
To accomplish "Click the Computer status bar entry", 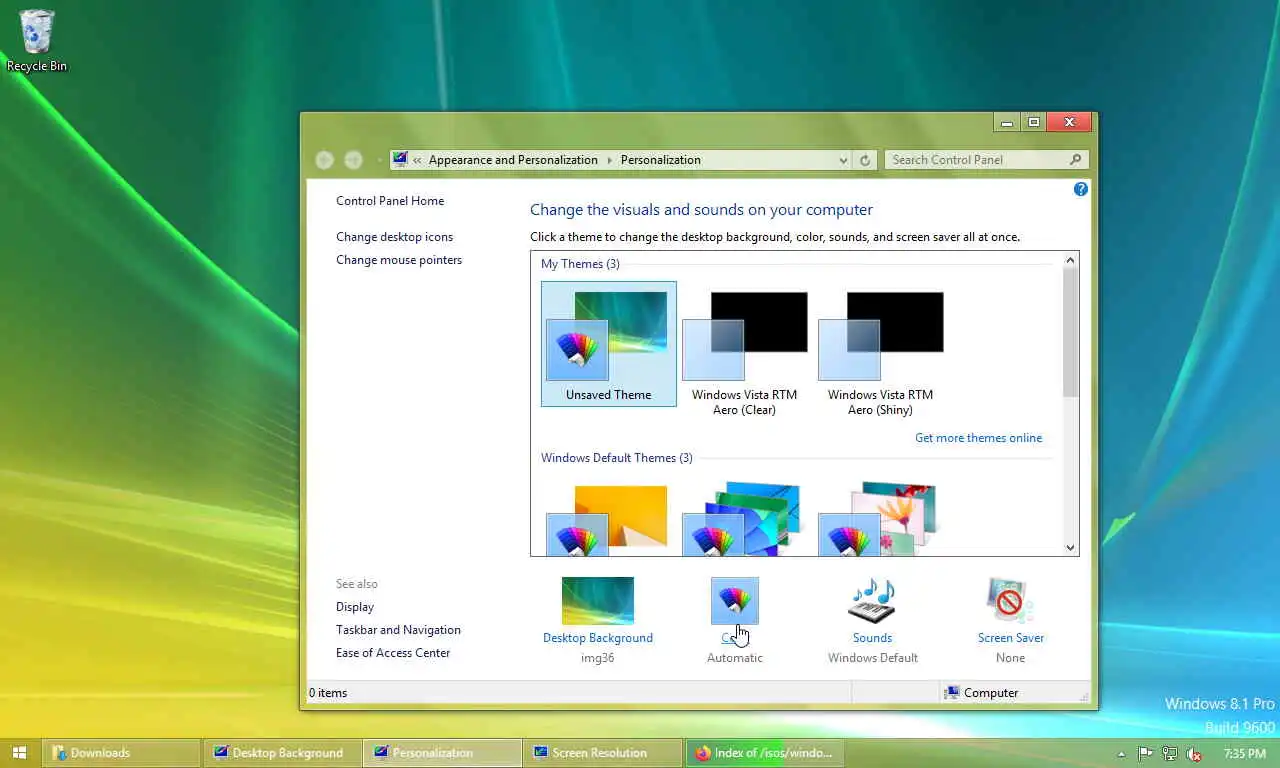I will (981, 693).
